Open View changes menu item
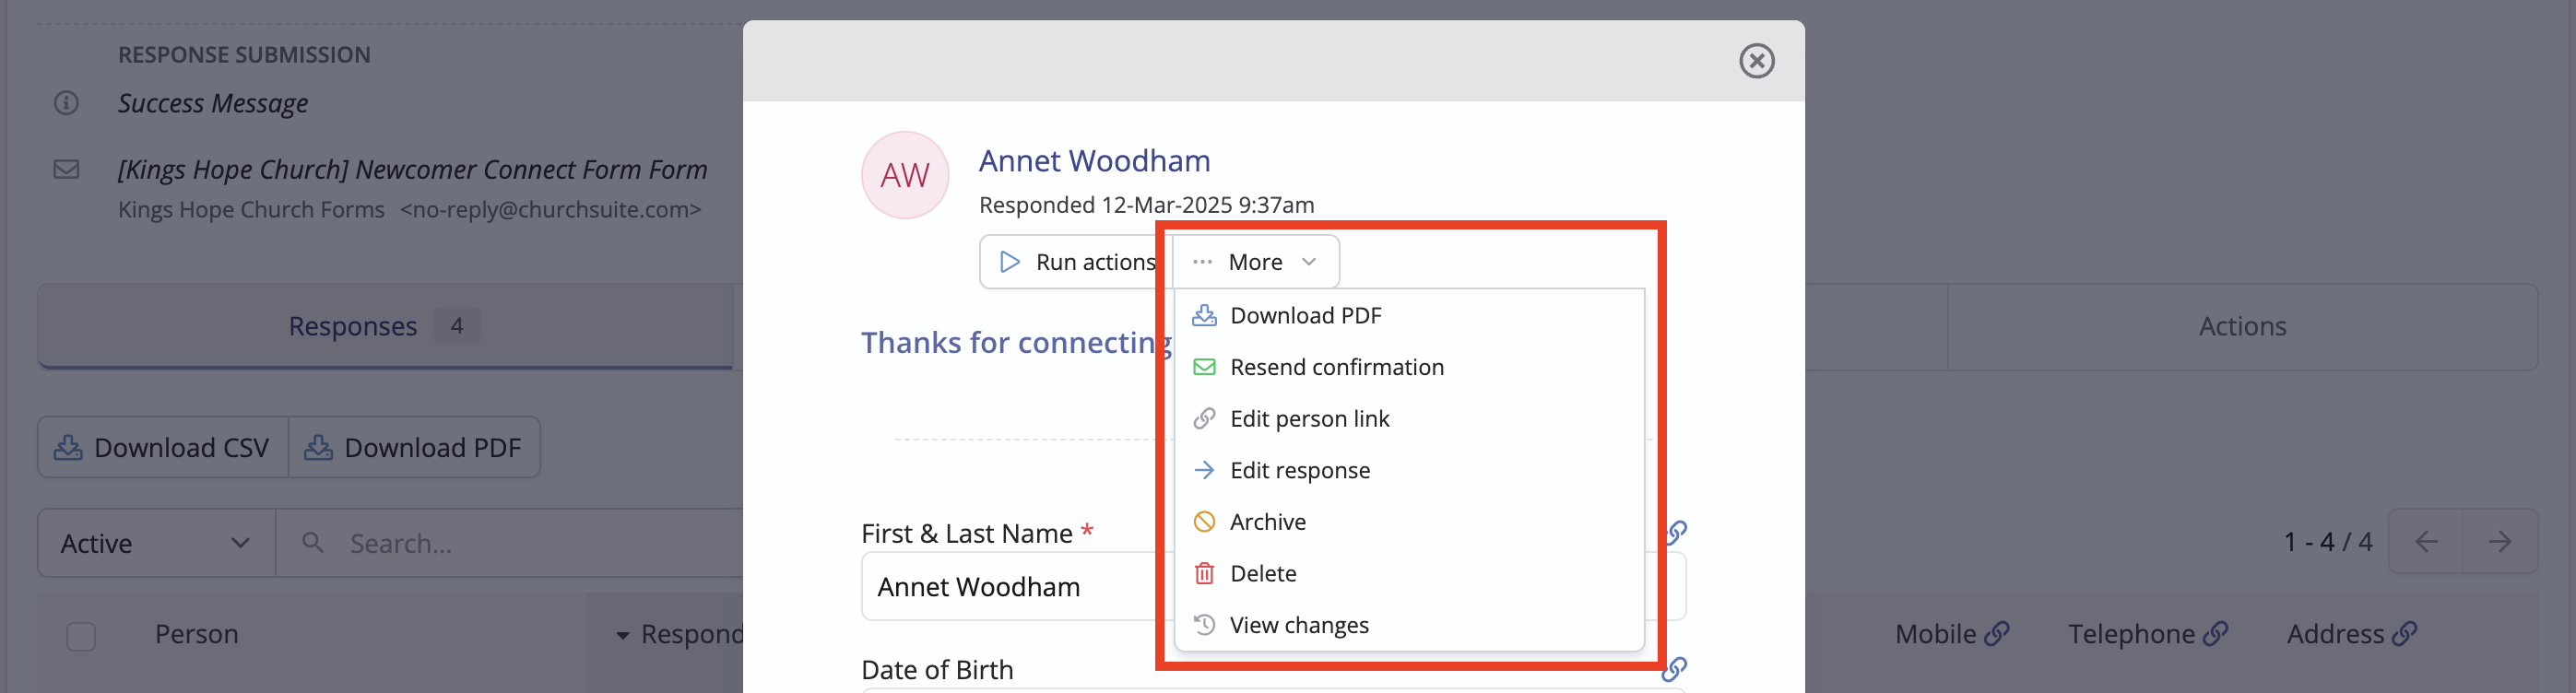2576x693 pixels. click(1409, 625)
